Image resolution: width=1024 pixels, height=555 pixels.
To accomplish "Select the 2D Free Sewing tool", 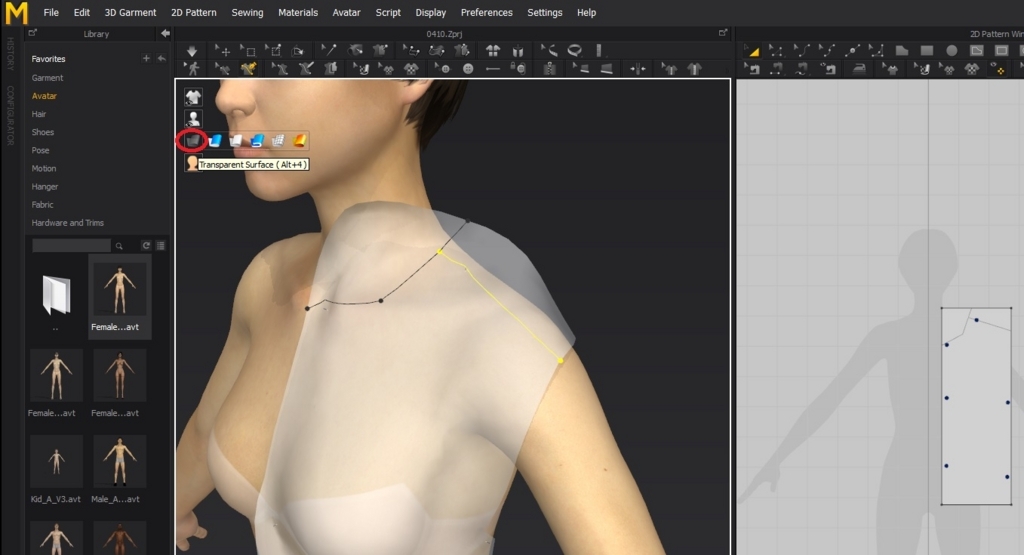I will [801, 69].
